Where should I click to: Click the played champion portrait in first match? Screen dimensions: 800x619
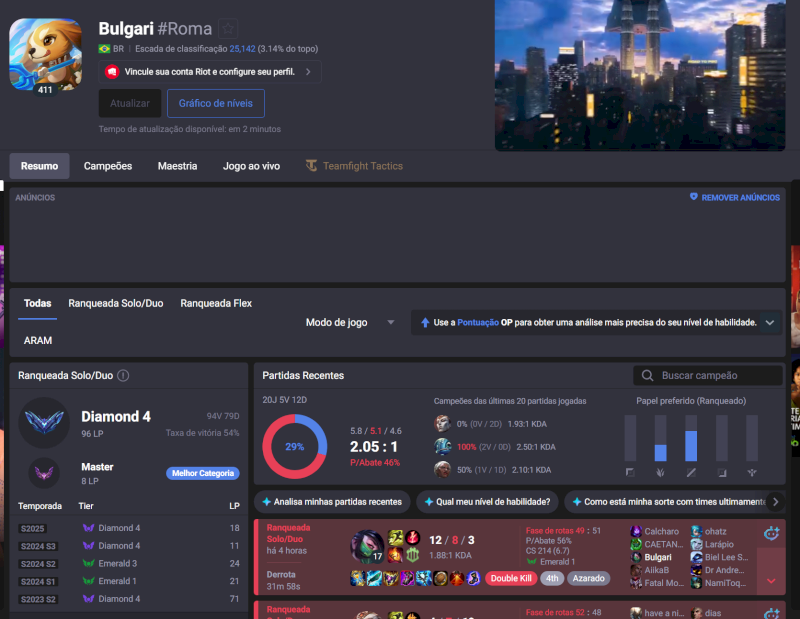[366, 546]
